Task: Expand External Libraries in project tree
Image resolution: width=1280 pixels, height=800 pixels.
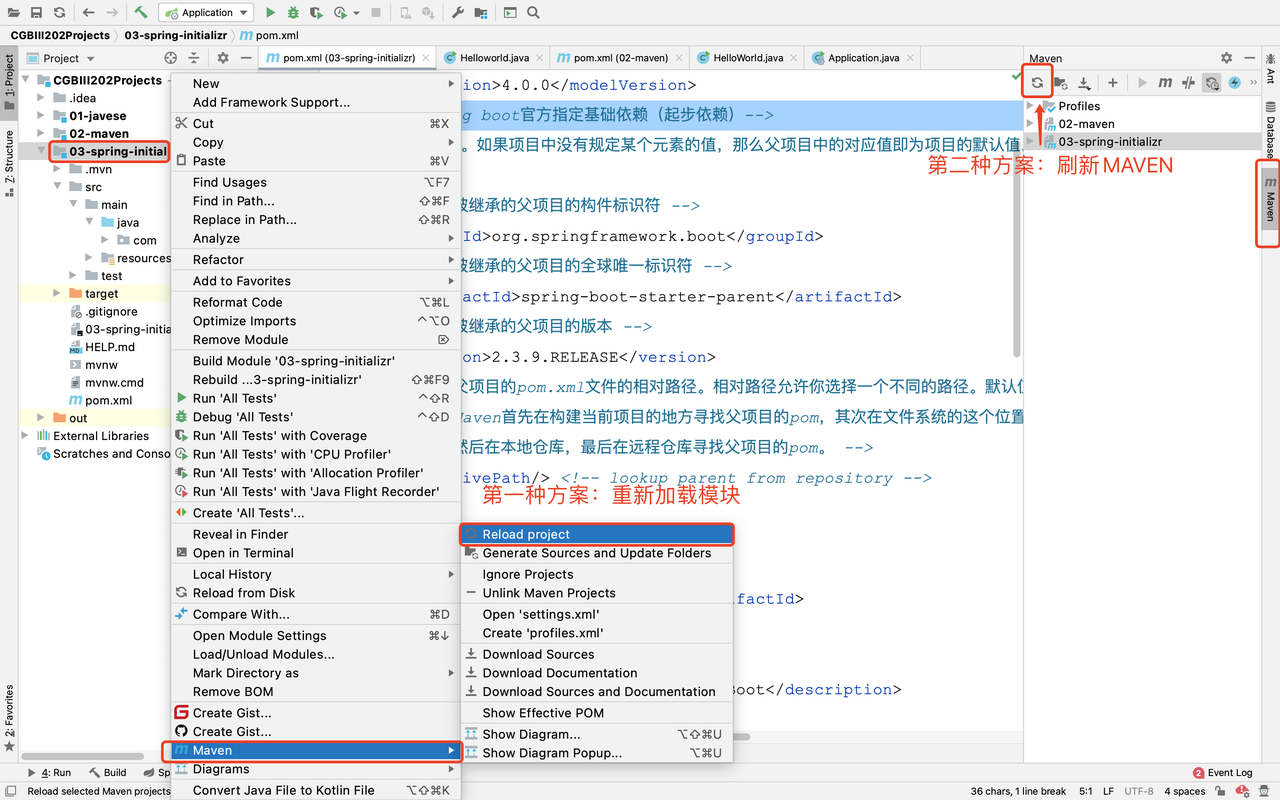Action: click(x=25, y=436)
